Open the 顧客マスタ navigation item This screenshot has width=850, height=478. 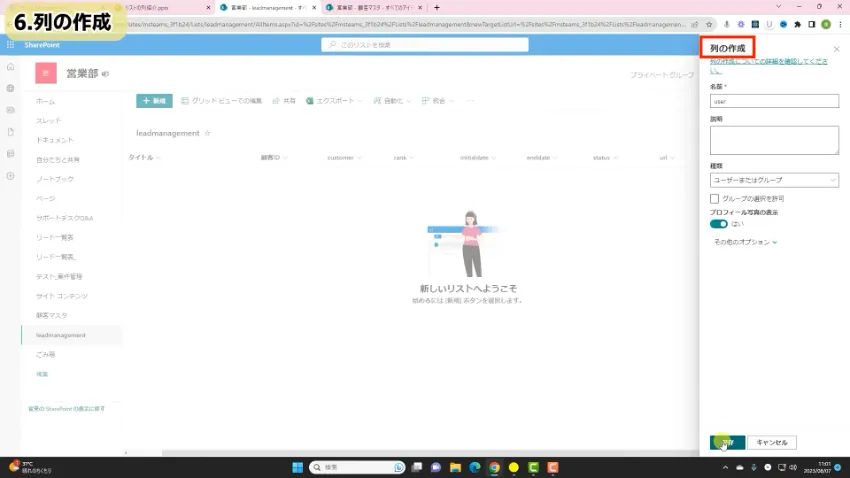point(52,315)
